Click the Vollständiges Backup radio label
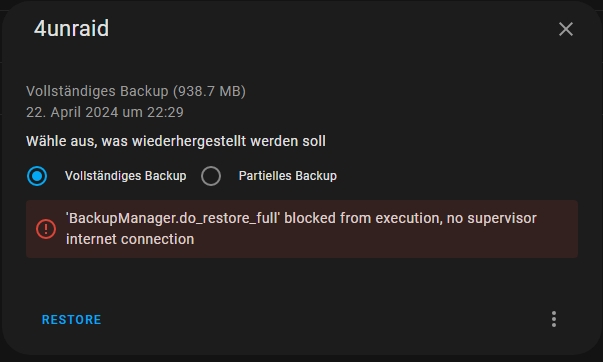Image resolution: width=603 pixels, height=362 pixels. [125, 176]
